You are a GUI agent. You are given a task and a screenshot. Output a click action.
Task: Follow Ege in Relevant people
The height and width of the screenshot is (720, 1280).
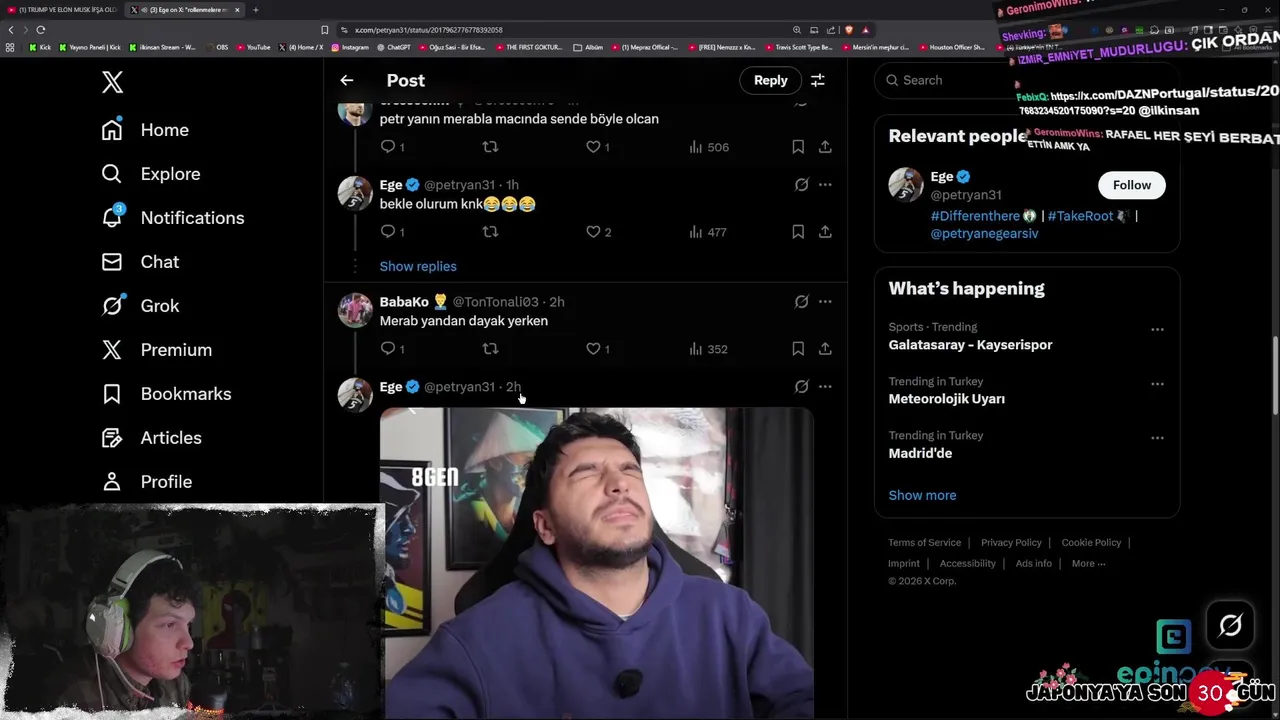[1132, 185]
